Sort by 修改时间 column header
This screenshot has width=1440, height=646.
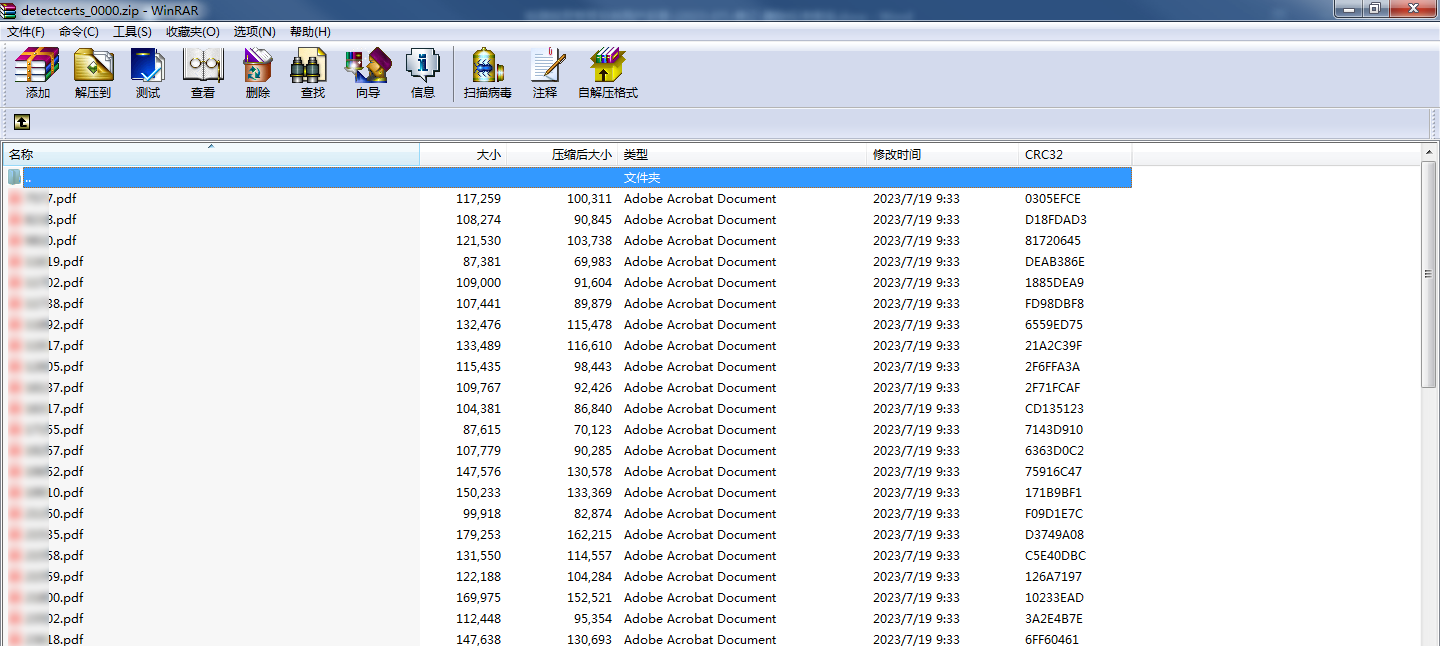pyautogui.click(x=941, y=155)
